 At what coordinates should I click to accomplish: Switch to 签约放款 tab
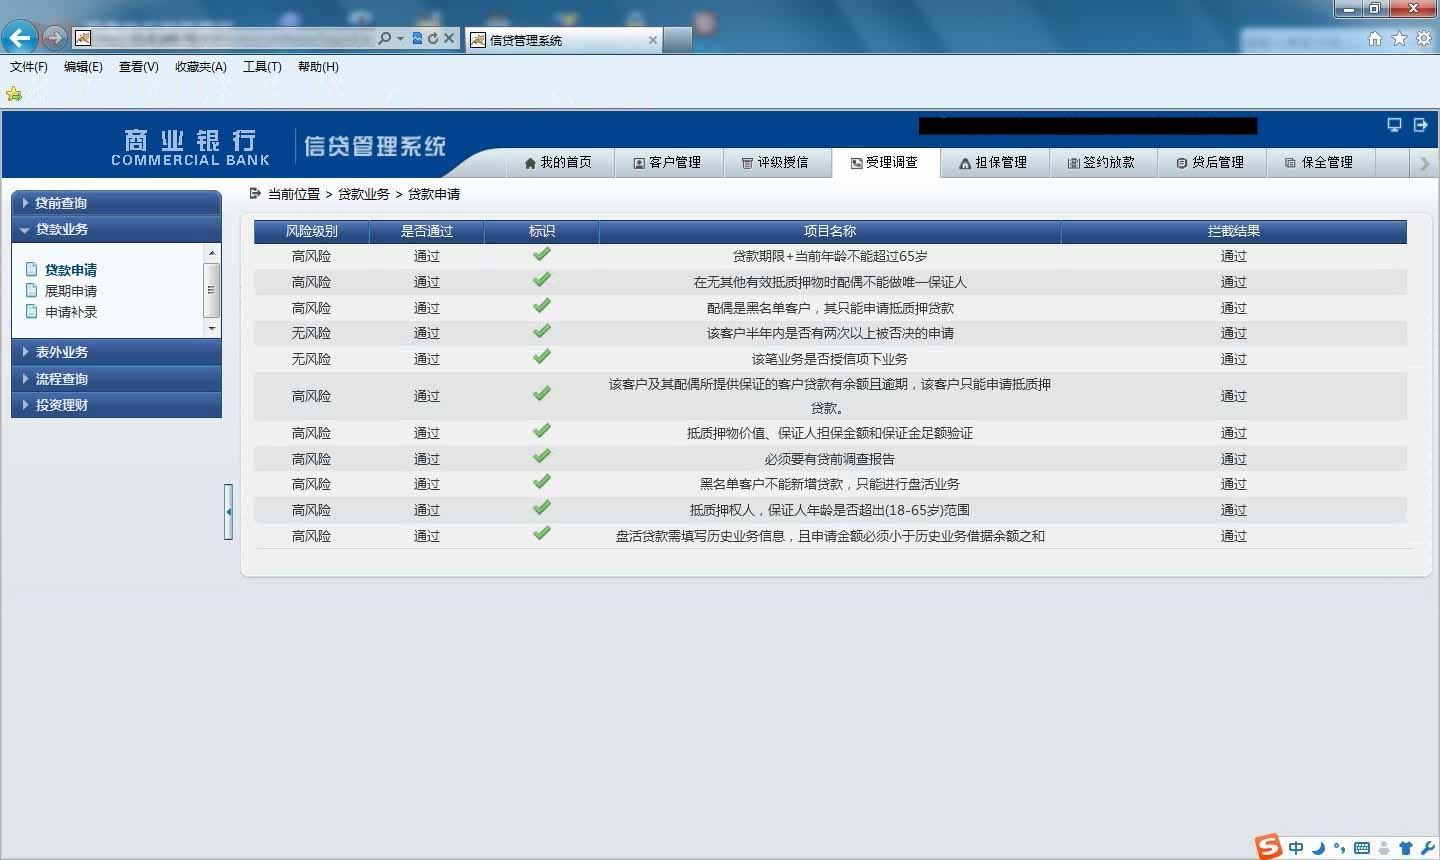tap(1102, 162)
